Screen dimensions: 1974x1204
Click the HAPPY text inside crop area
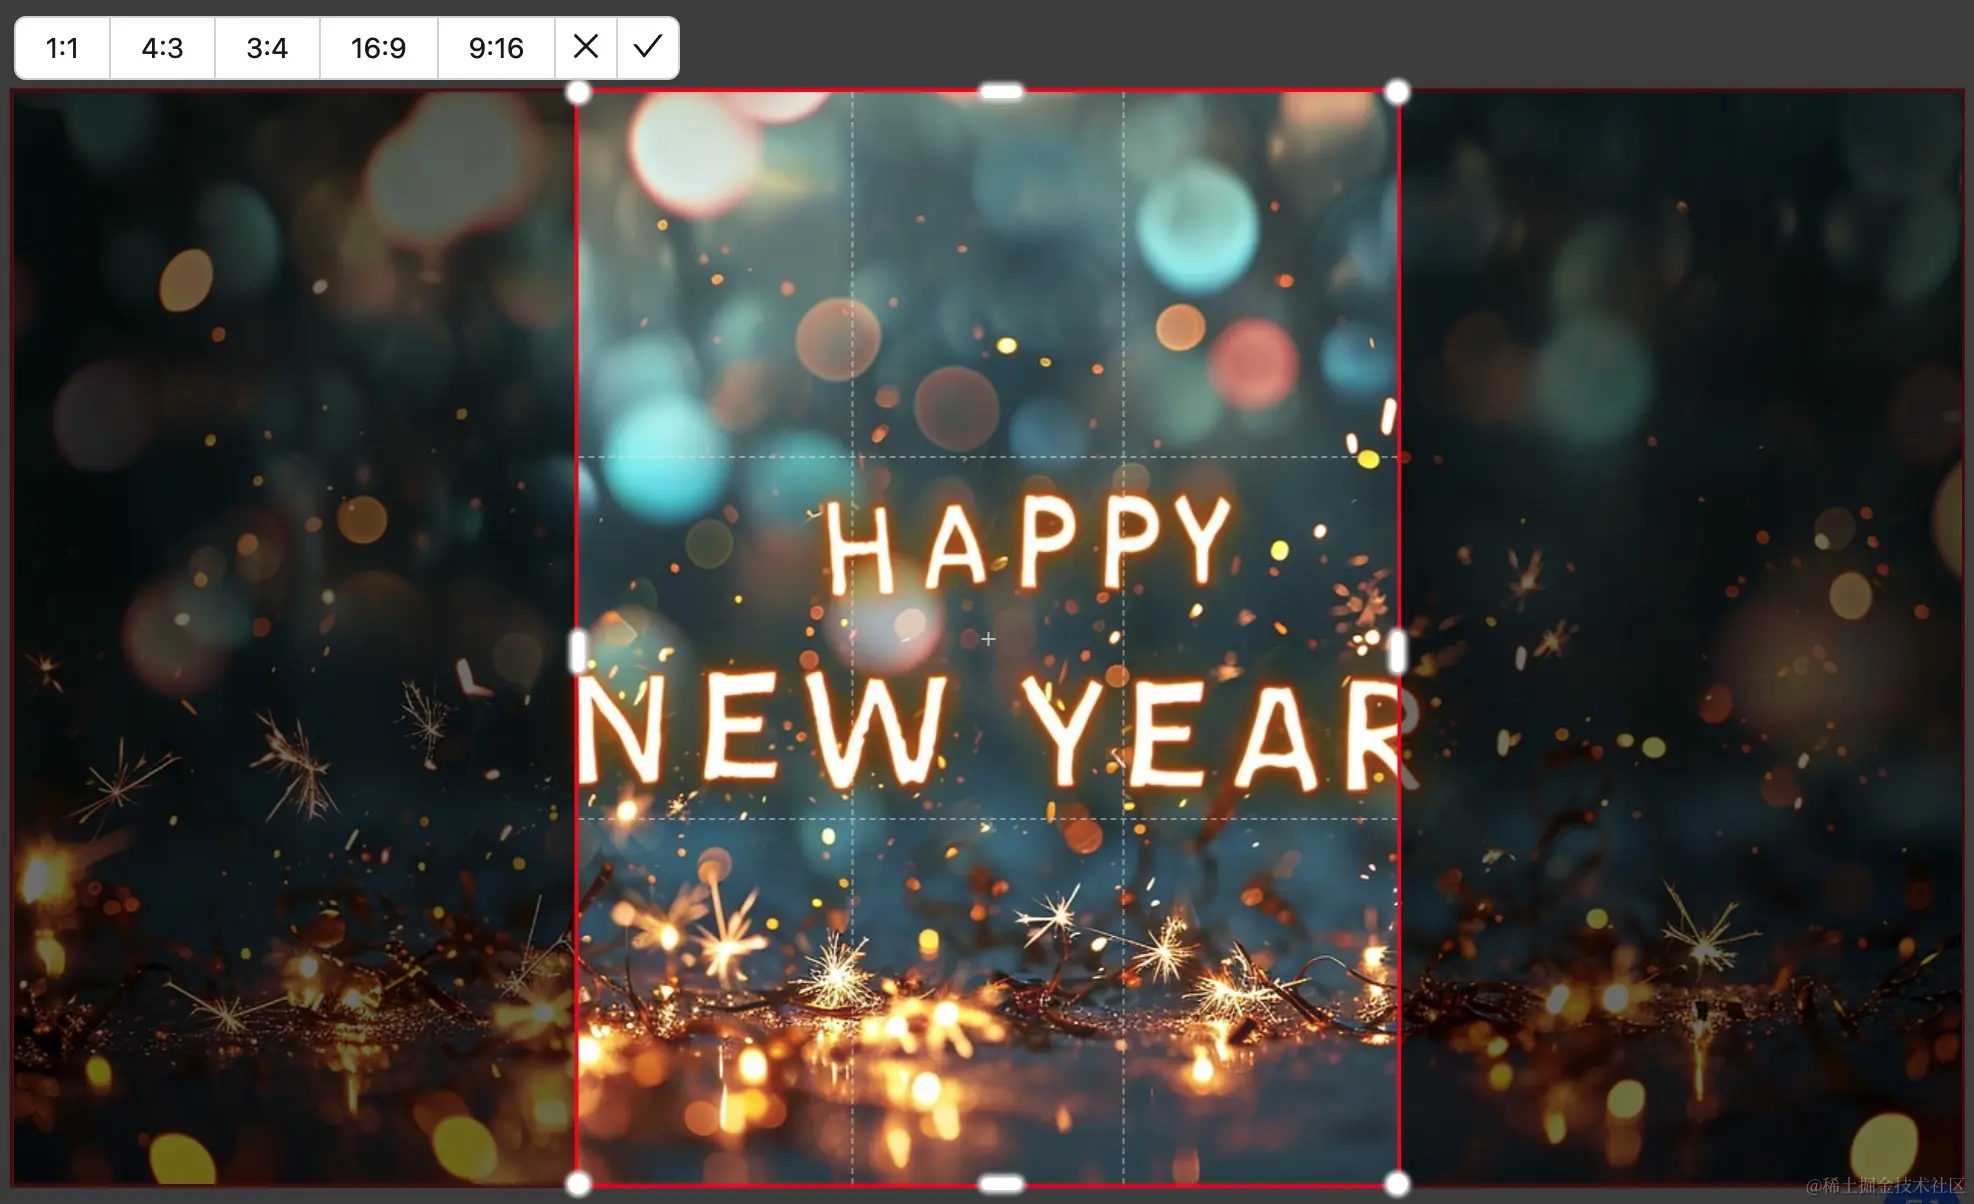pyautogui.click(x=1028, y=545)
